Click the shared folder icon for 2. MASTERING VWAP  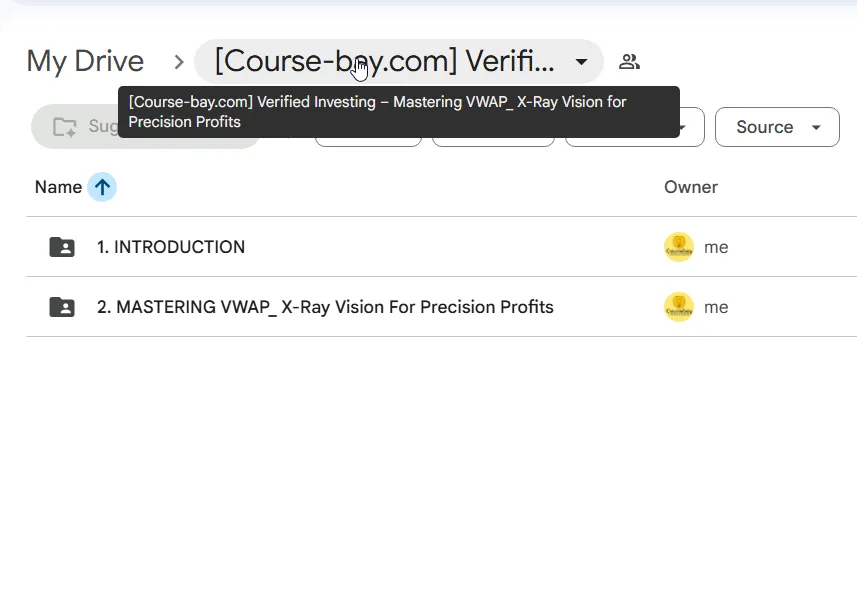click(62, 307)
